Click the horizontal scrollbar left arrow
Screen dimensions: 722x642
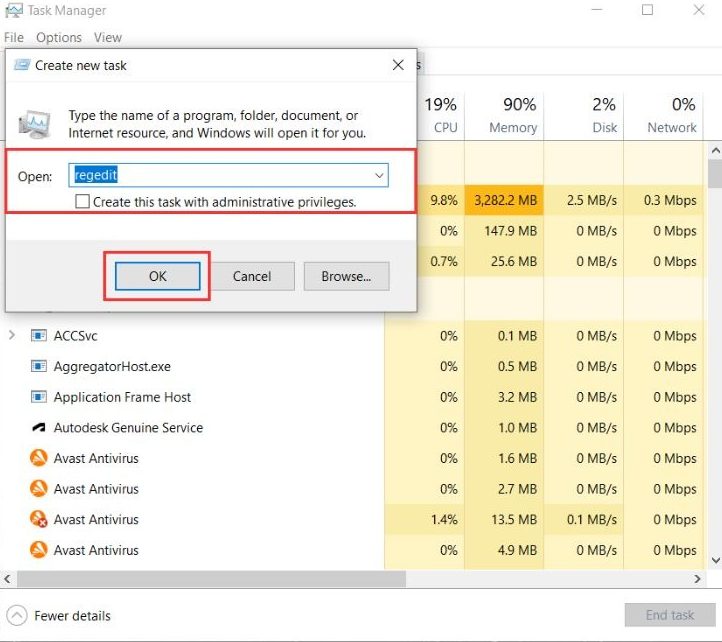pos(7,578)
